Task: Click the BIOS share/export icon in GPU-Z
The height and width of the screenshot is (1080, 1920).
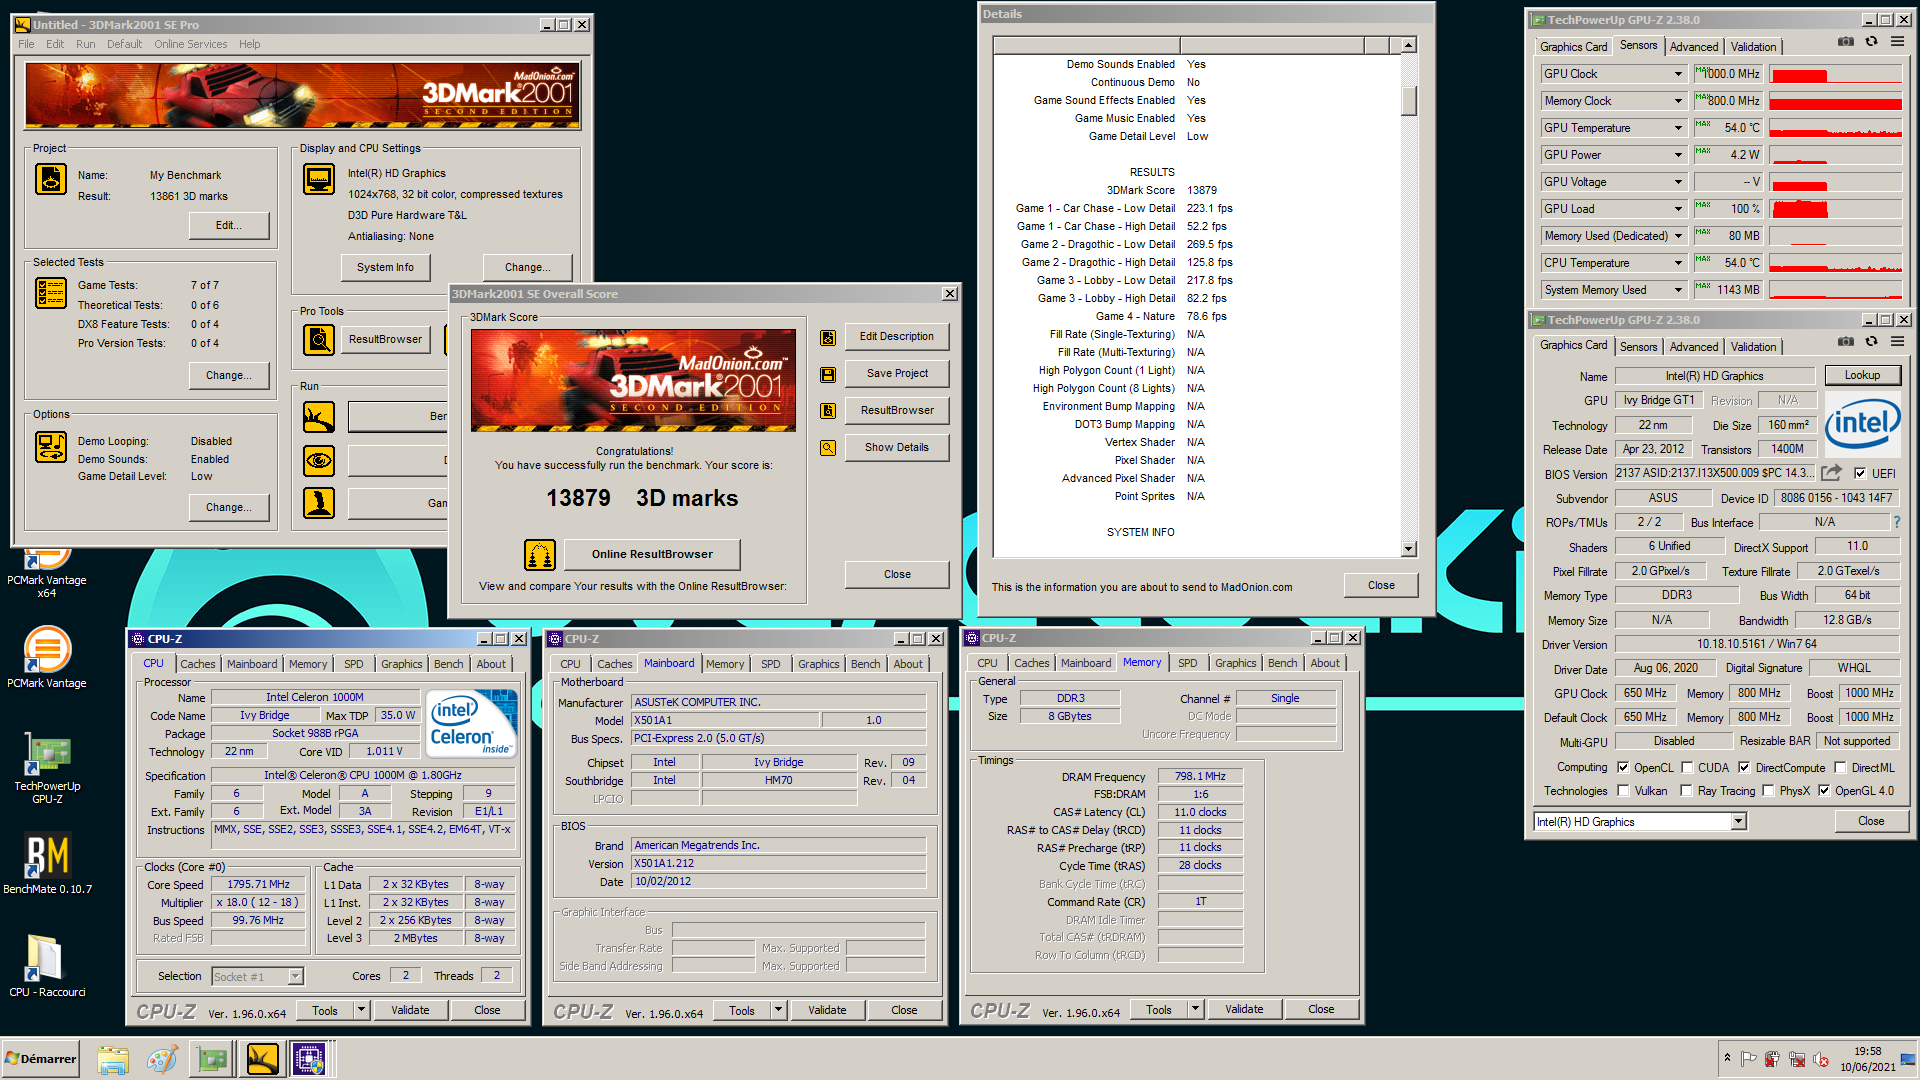Action: 1831,473
